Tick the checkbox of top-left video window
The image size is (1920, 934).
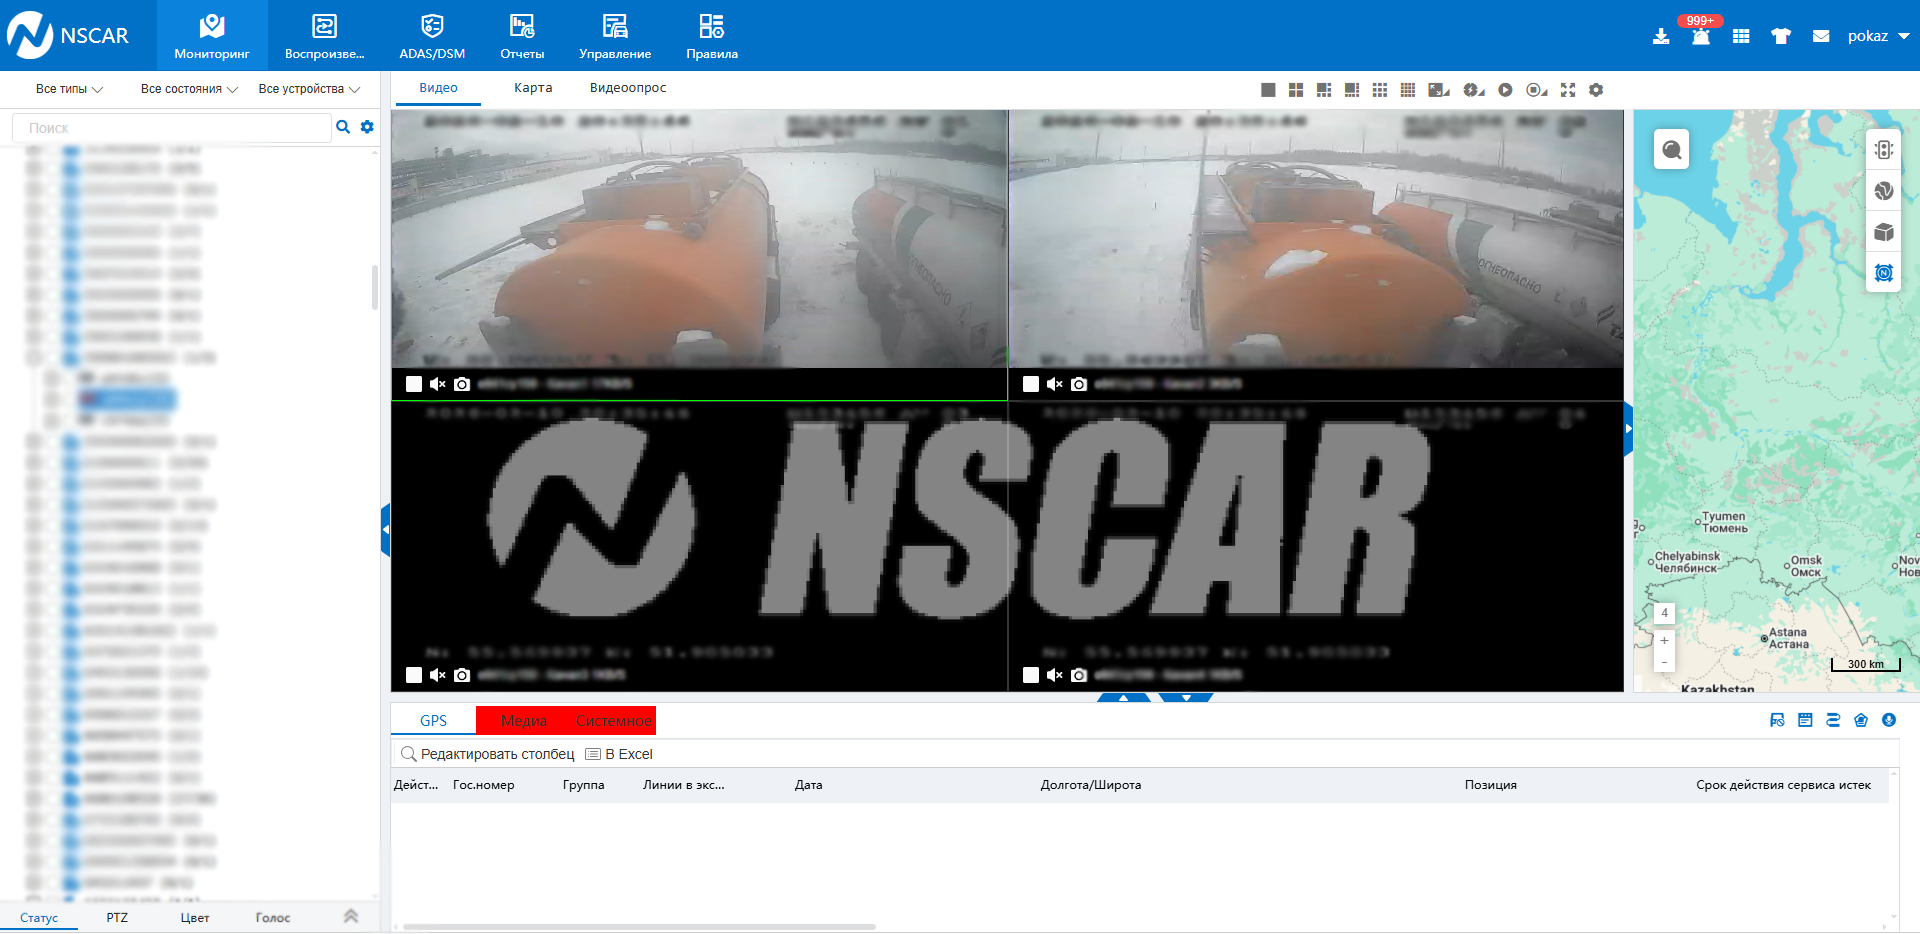[x=414, y=384]
